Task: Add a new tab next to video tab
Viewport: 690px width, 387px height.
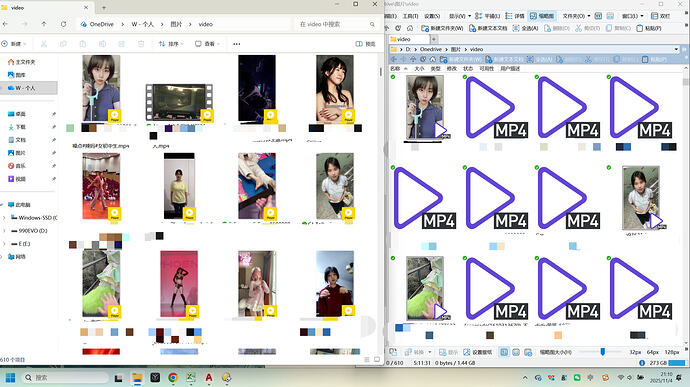Action: point(433,39)
